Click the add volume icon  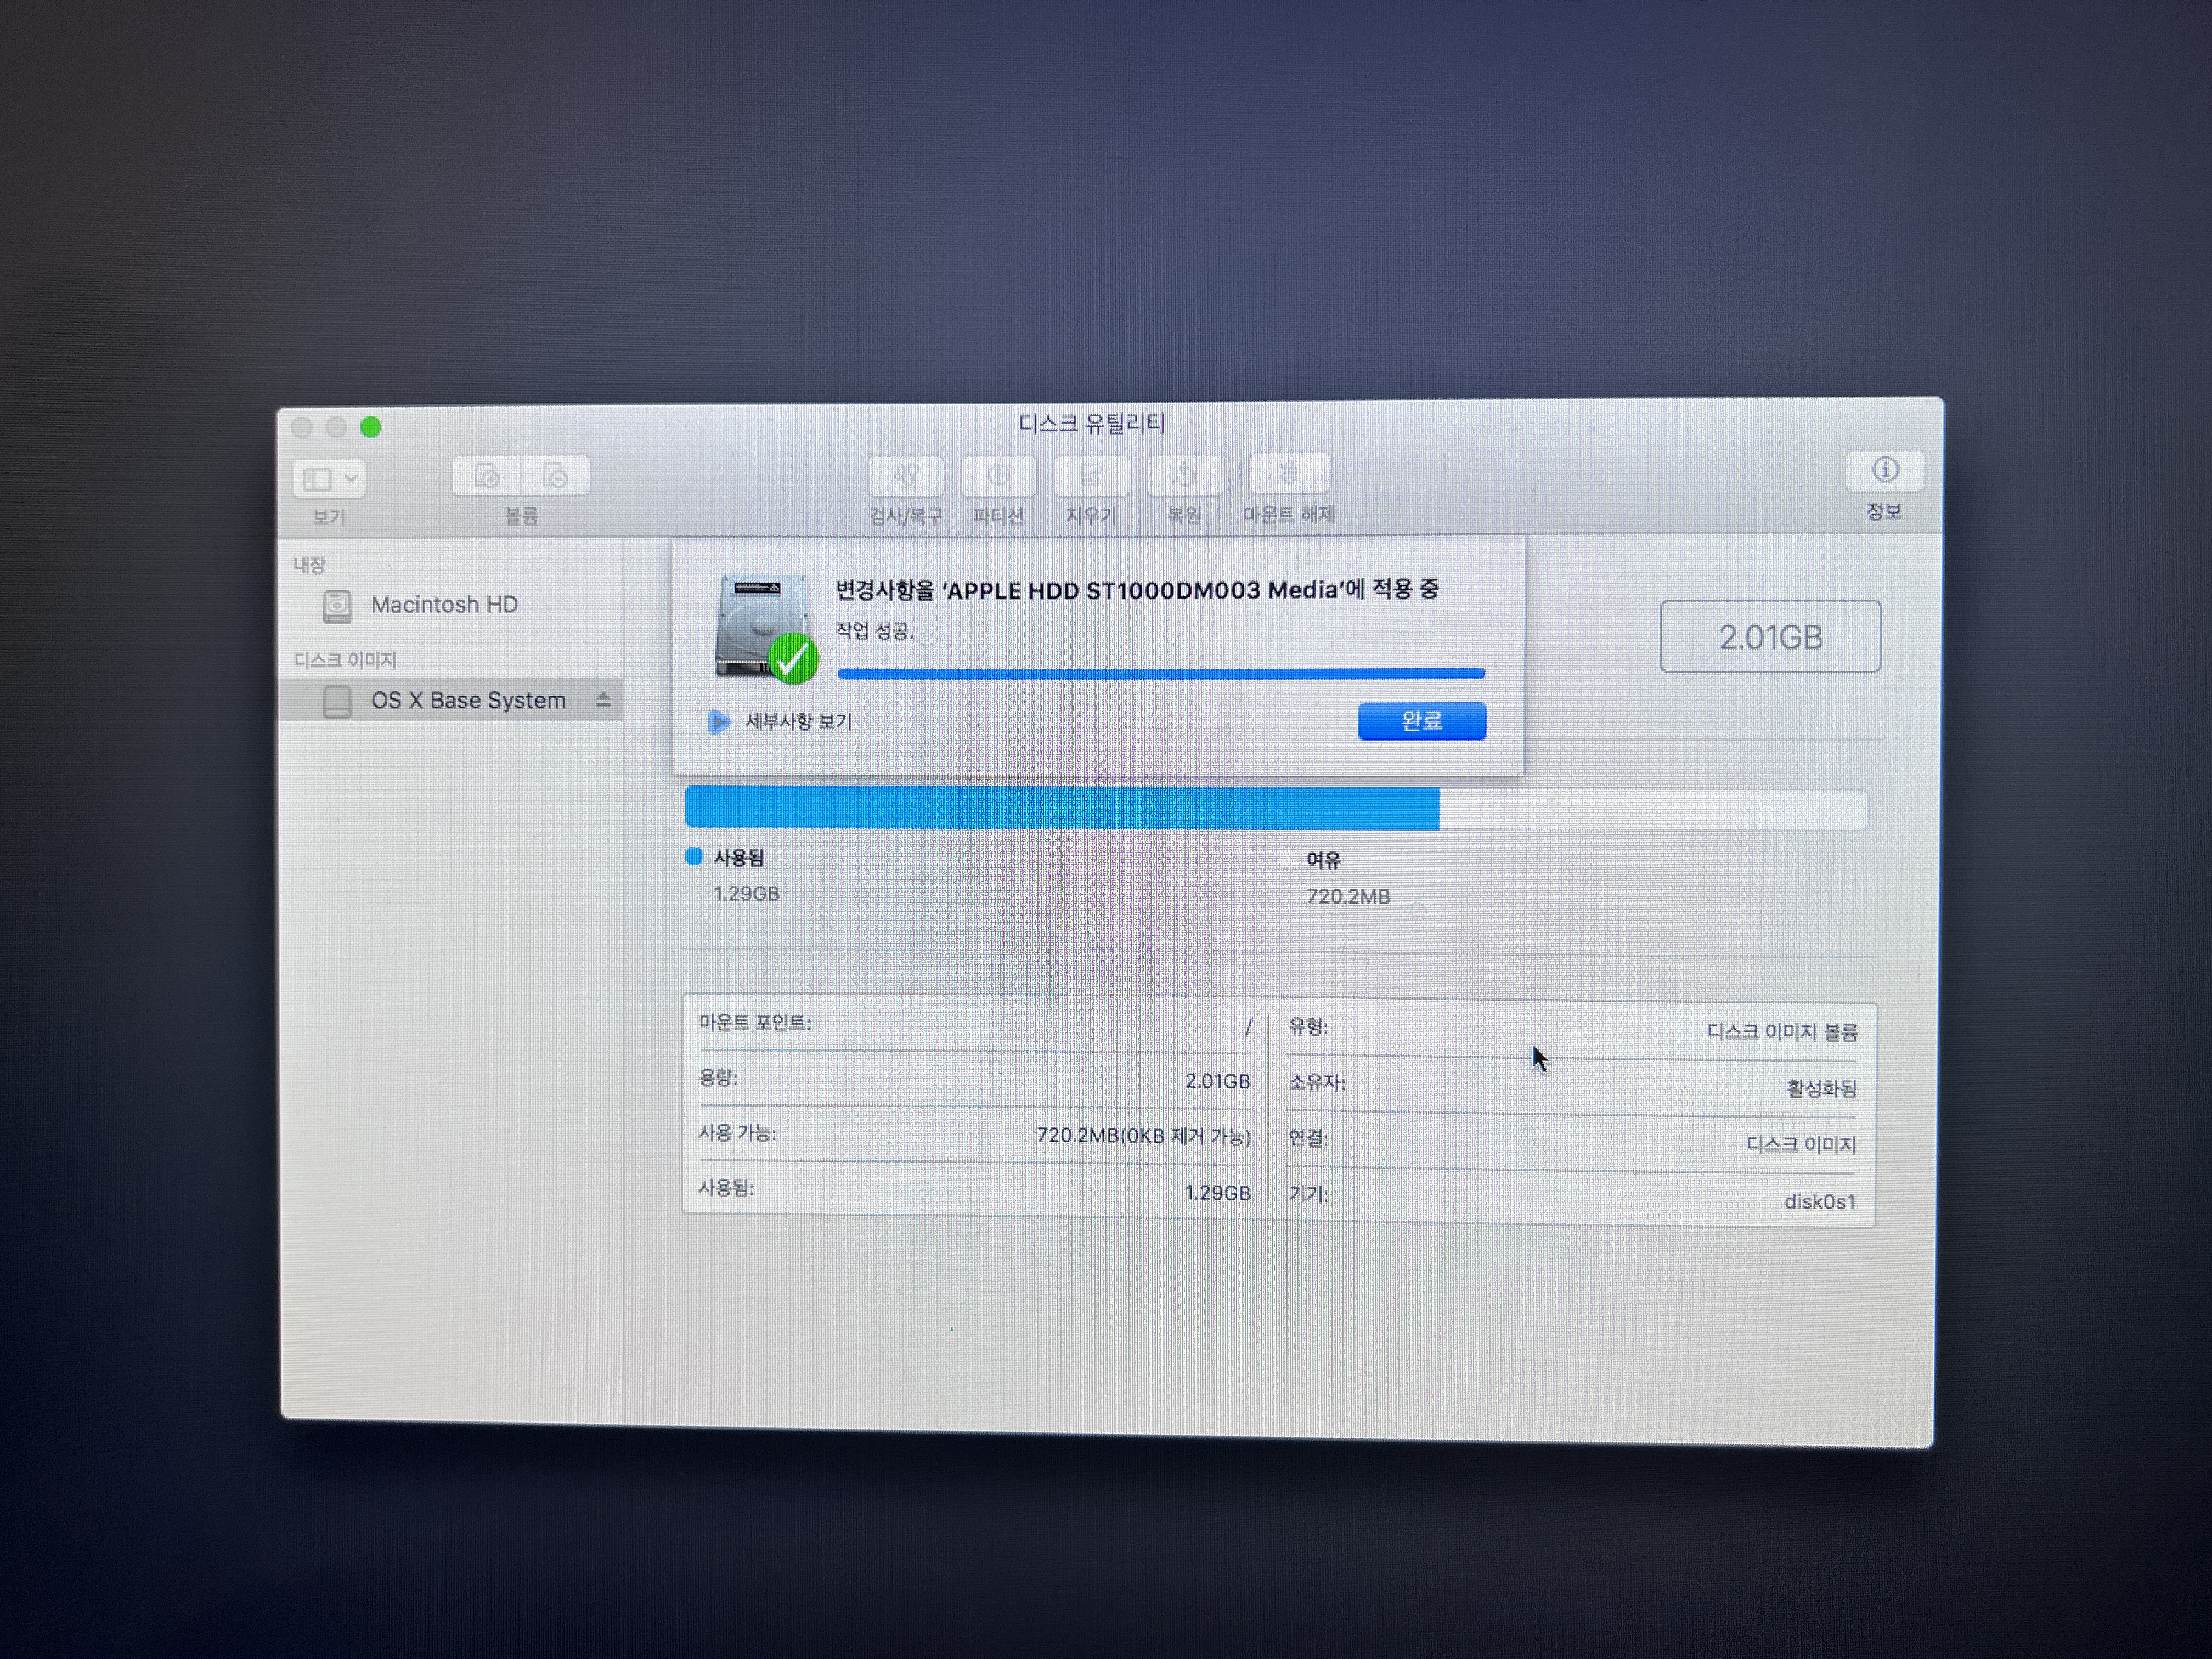tap(487, 476)
